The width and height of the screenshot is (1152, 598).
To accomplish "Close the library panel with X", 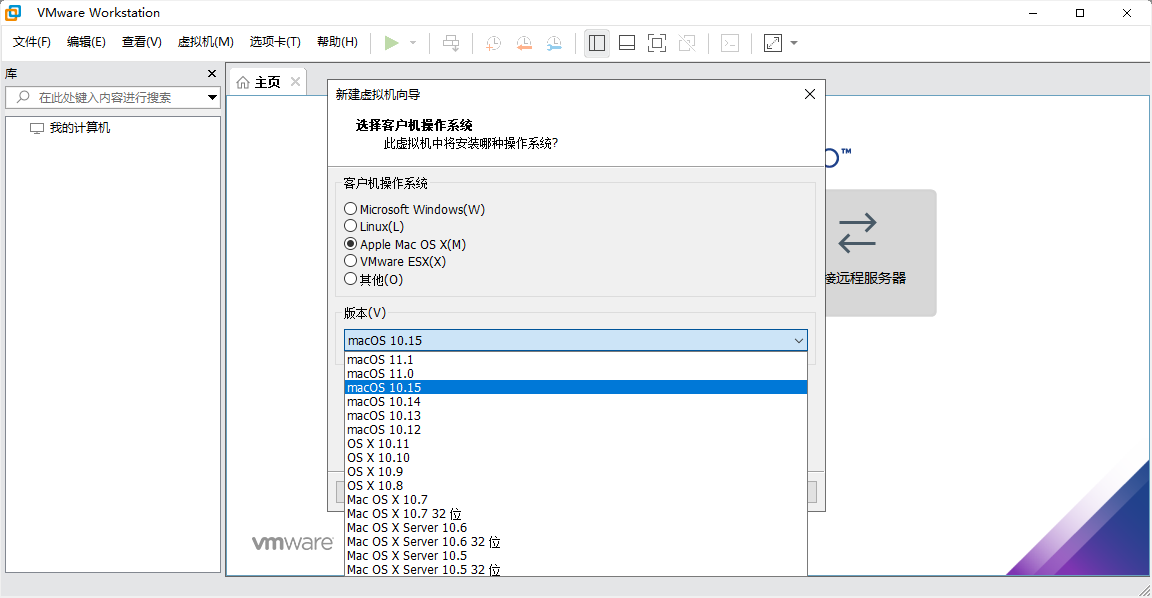I will pos(212,73).
